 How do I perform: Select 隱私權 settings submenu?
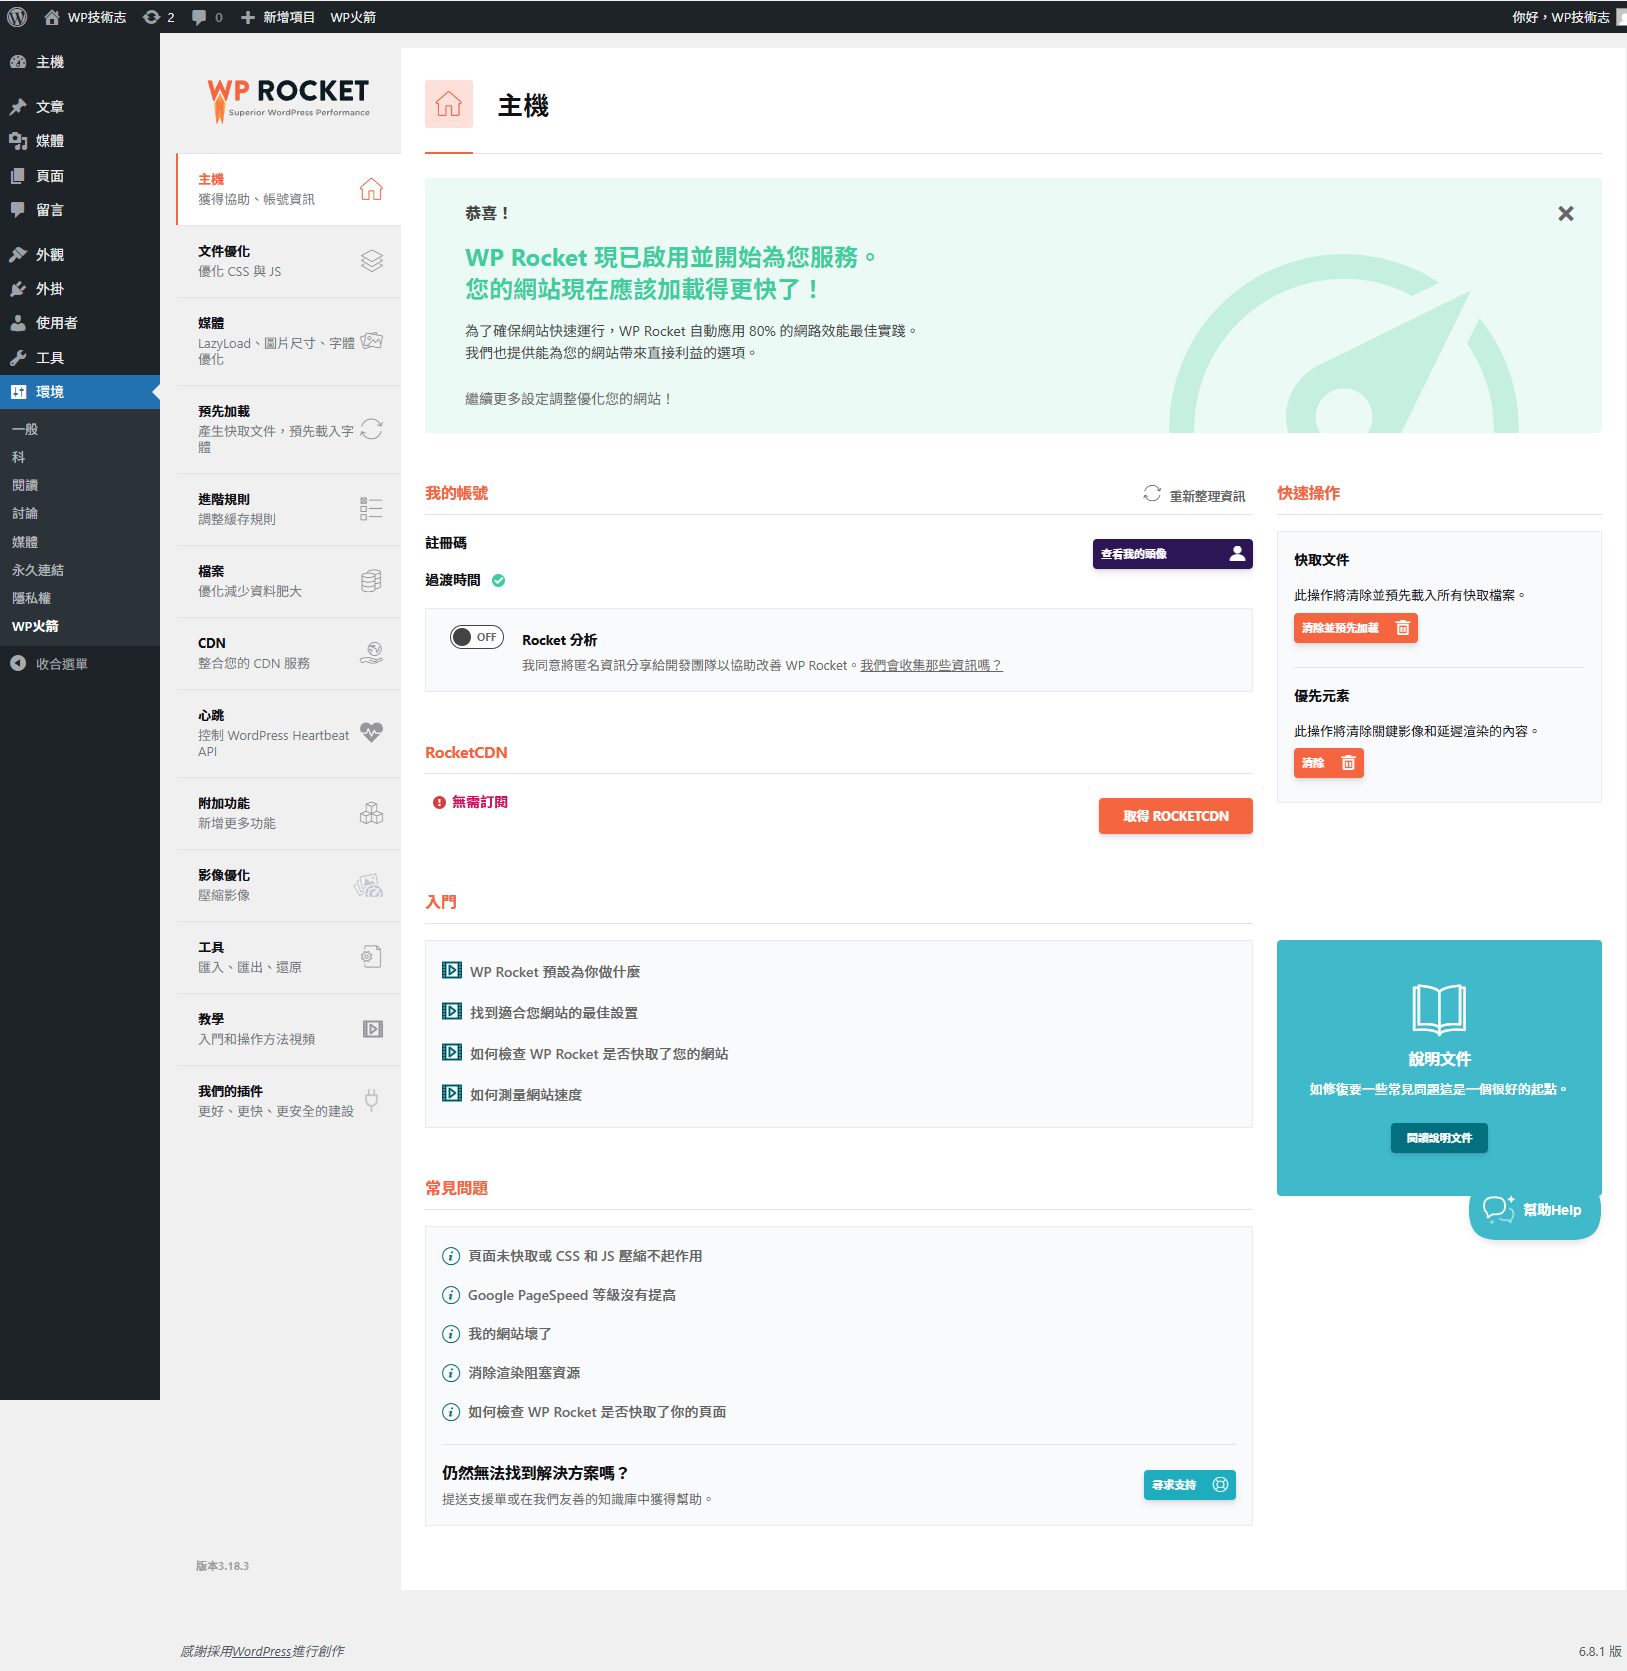tap(31, 598)
